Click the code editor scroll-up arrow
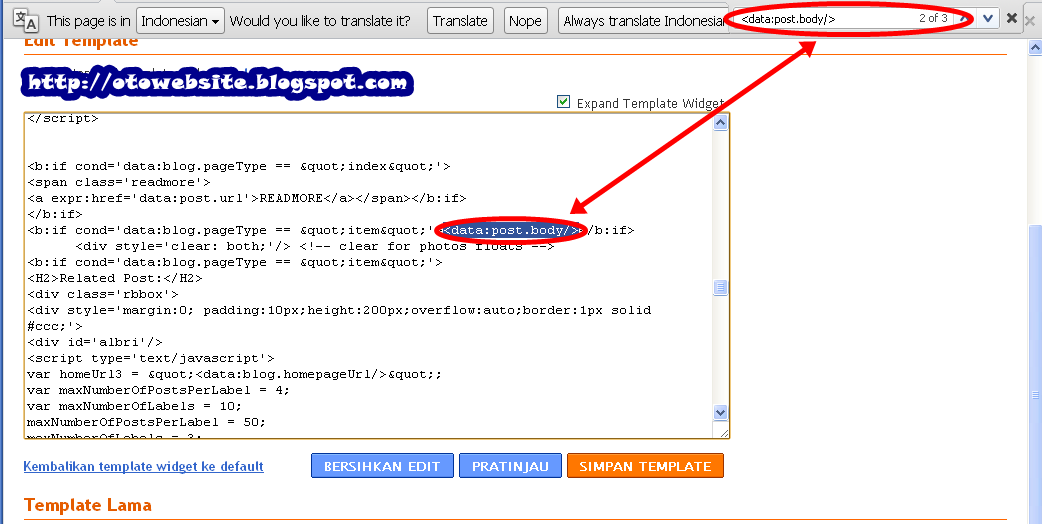The height and width of the screenshot is (524, 1042). point(720,124)
